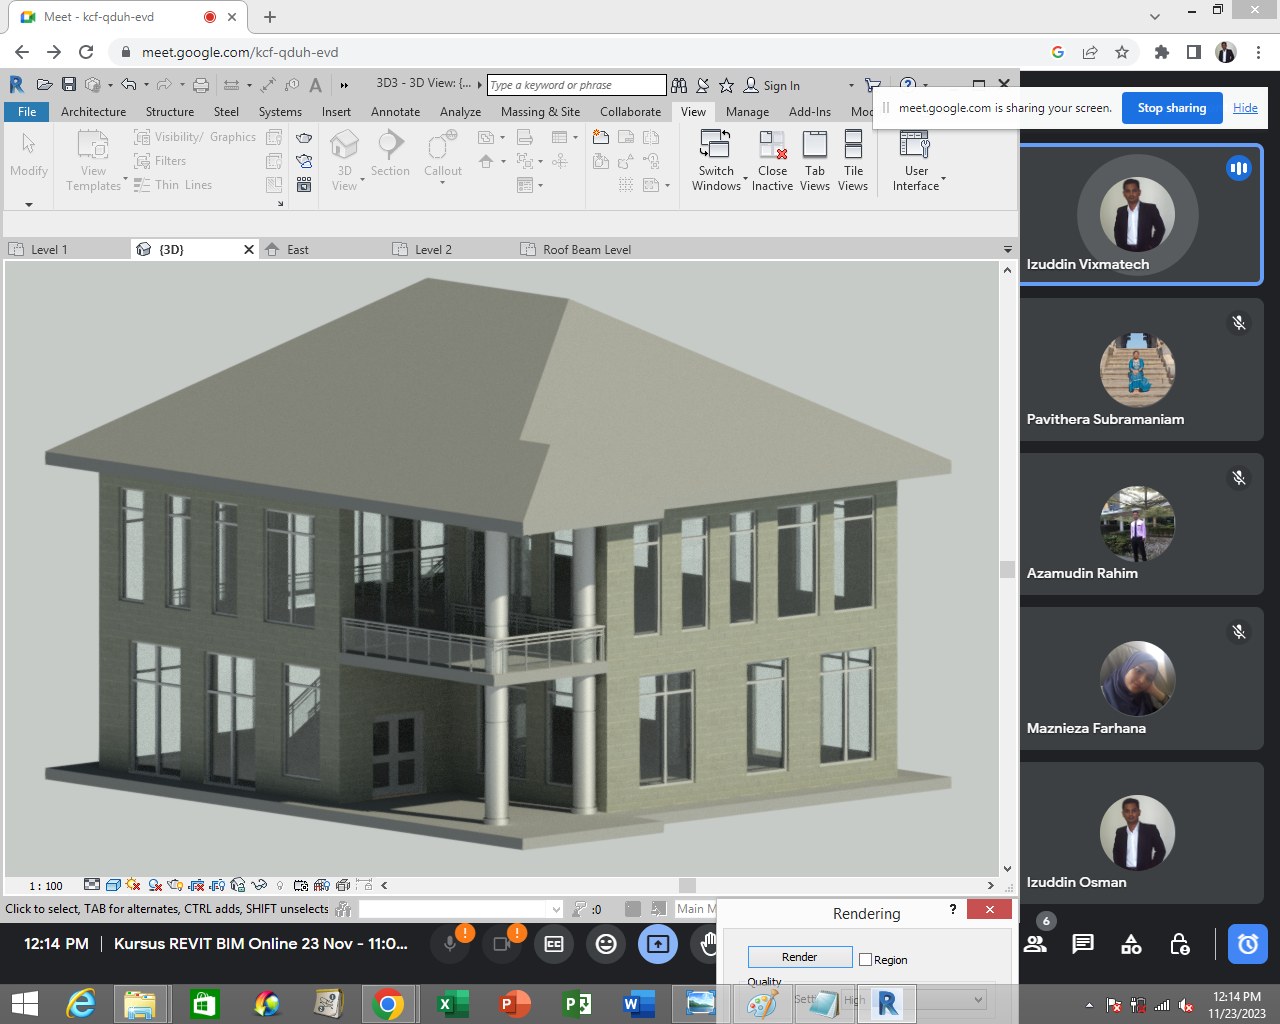Screen dimensions: 1280x1024
Task: Expand the Switch Windows dropdown arrow
Action: coord(745,180)
